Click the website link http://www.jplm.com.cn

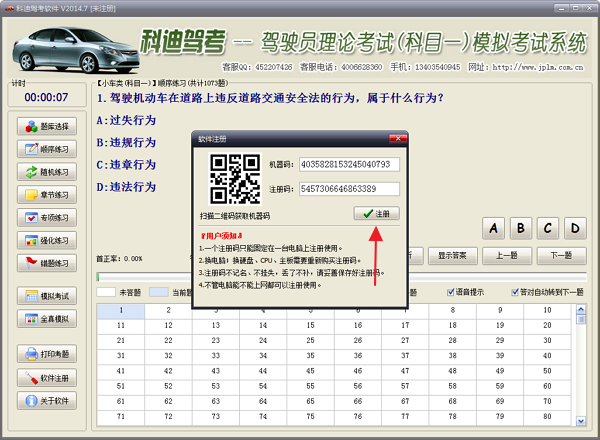[538, 68]
